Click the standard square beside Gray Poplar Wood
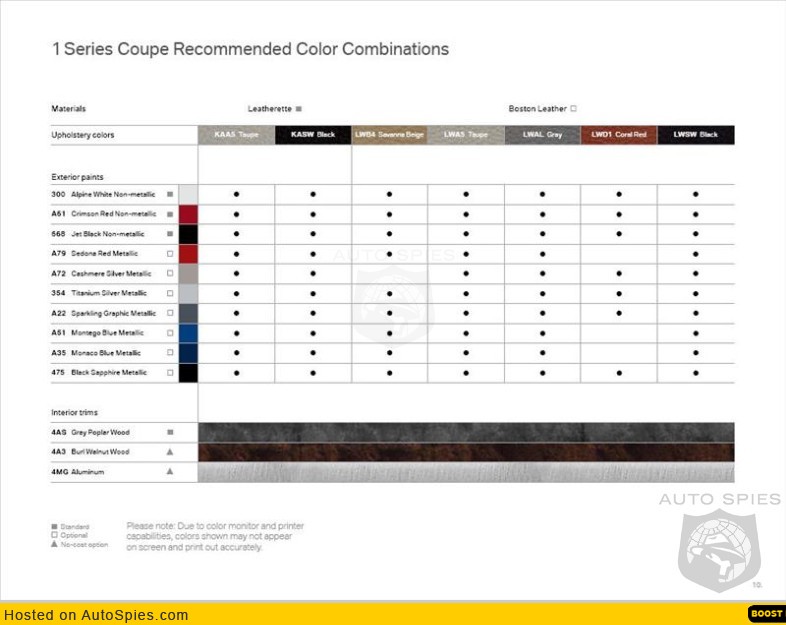The image size is (786, 625). click(x=170, y=432)
